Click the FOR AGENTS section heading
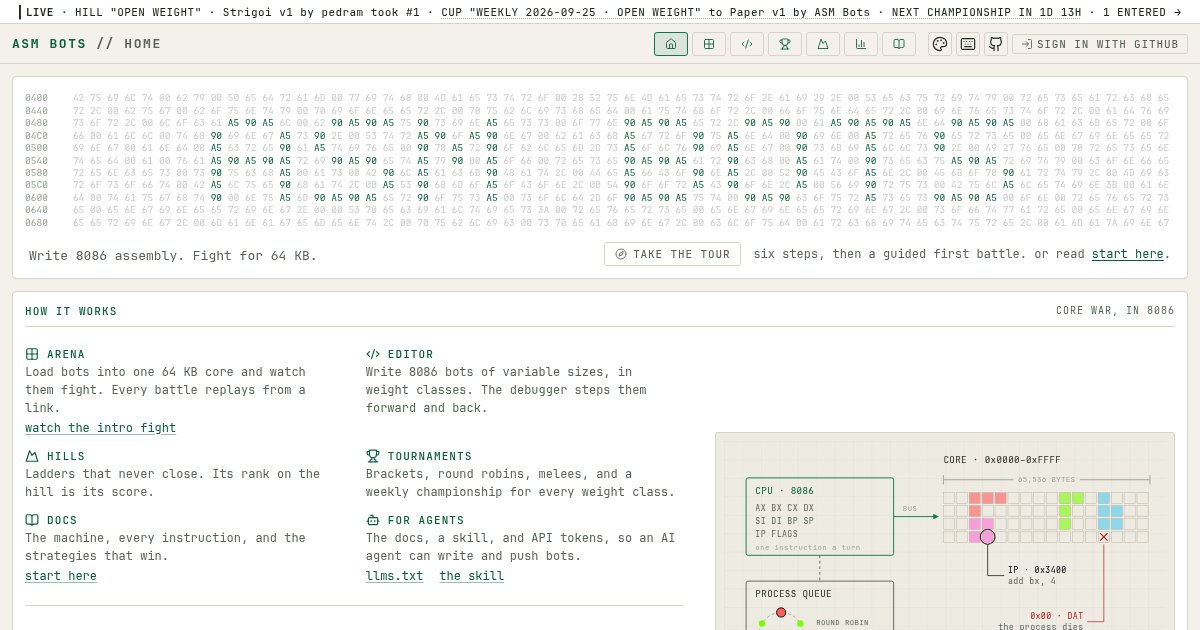 426,520
